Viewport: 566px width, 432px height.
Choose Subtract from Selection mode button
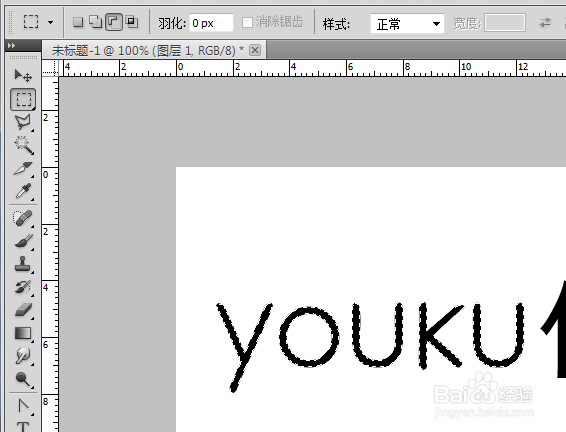coord(114,22)
